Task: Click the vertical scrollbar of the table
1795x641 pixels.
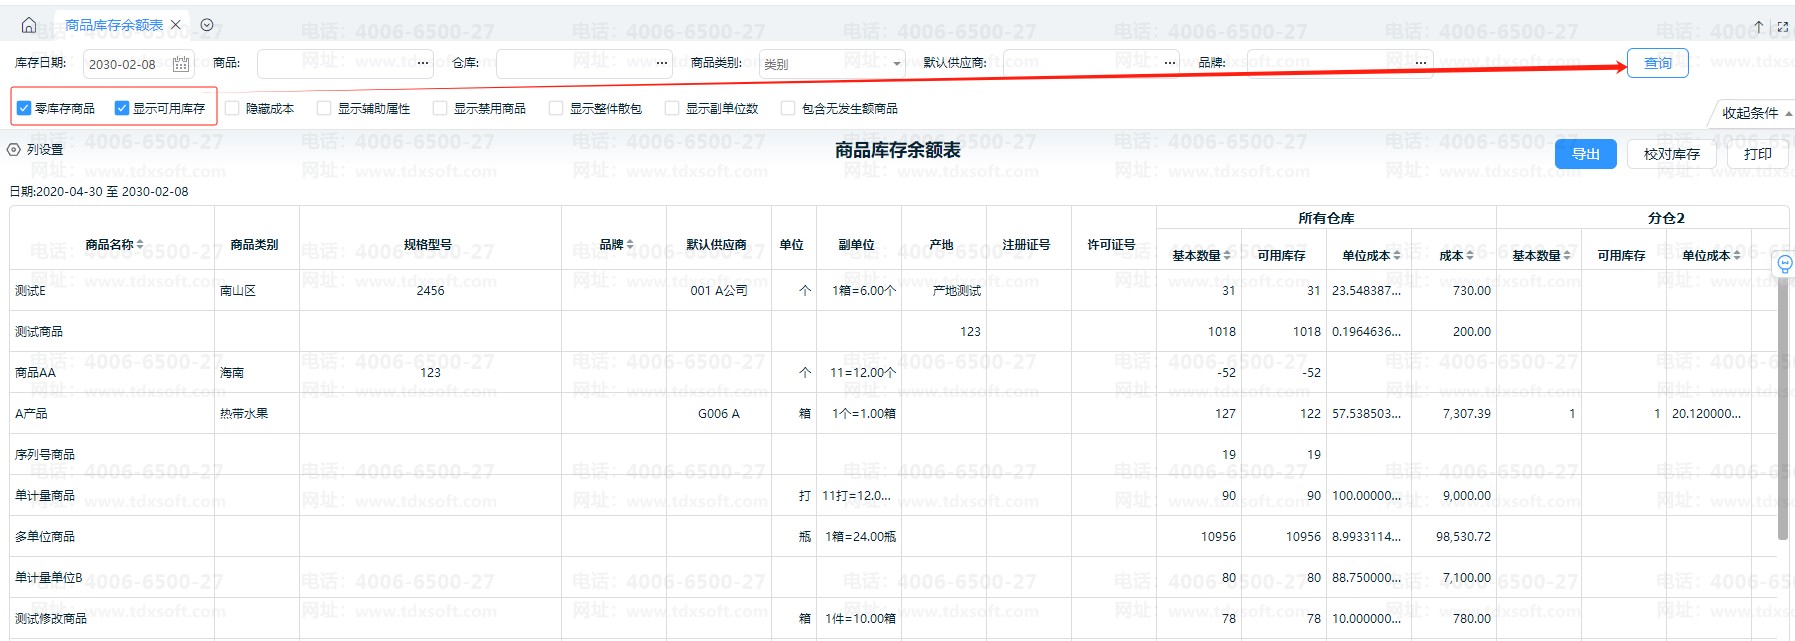Action: (1782, 410)
